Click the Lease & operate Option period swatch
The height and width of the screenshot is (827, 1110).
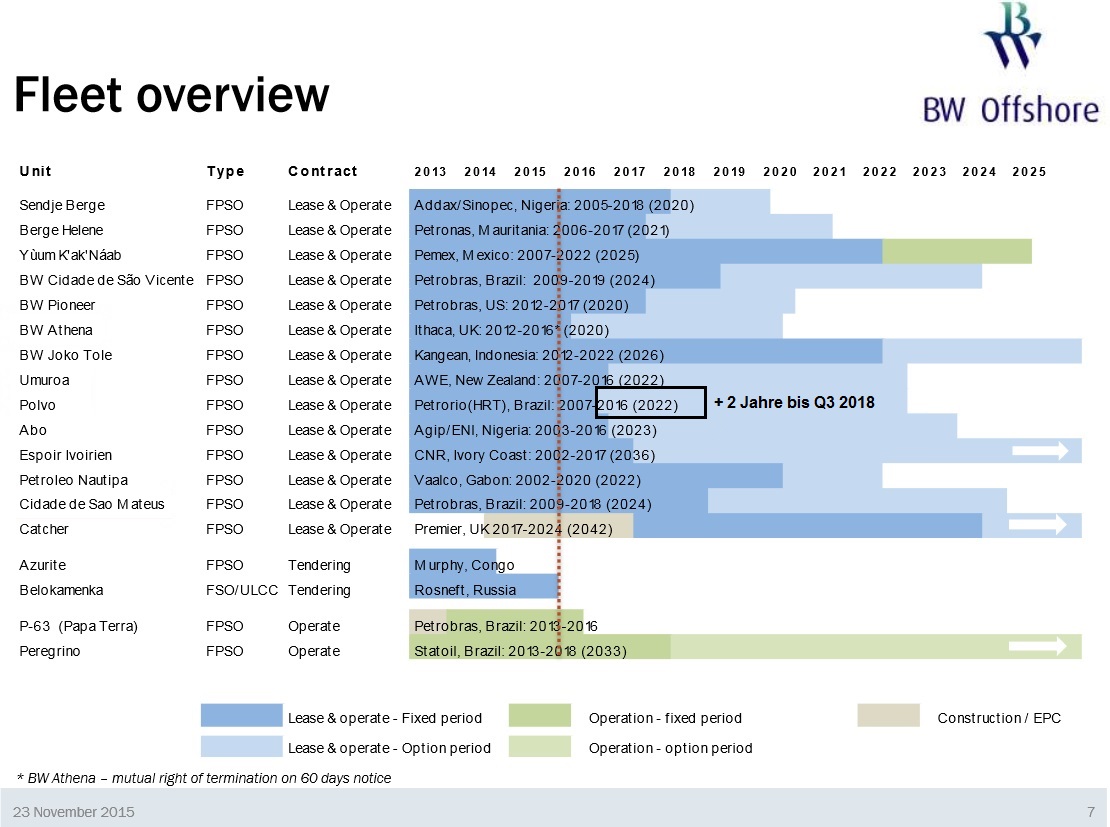241,746
